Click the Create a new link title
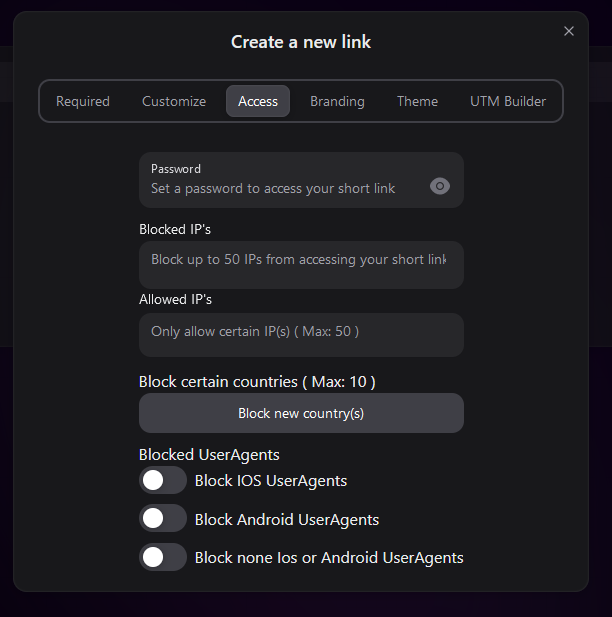612x617 pixels. point(301,42)
